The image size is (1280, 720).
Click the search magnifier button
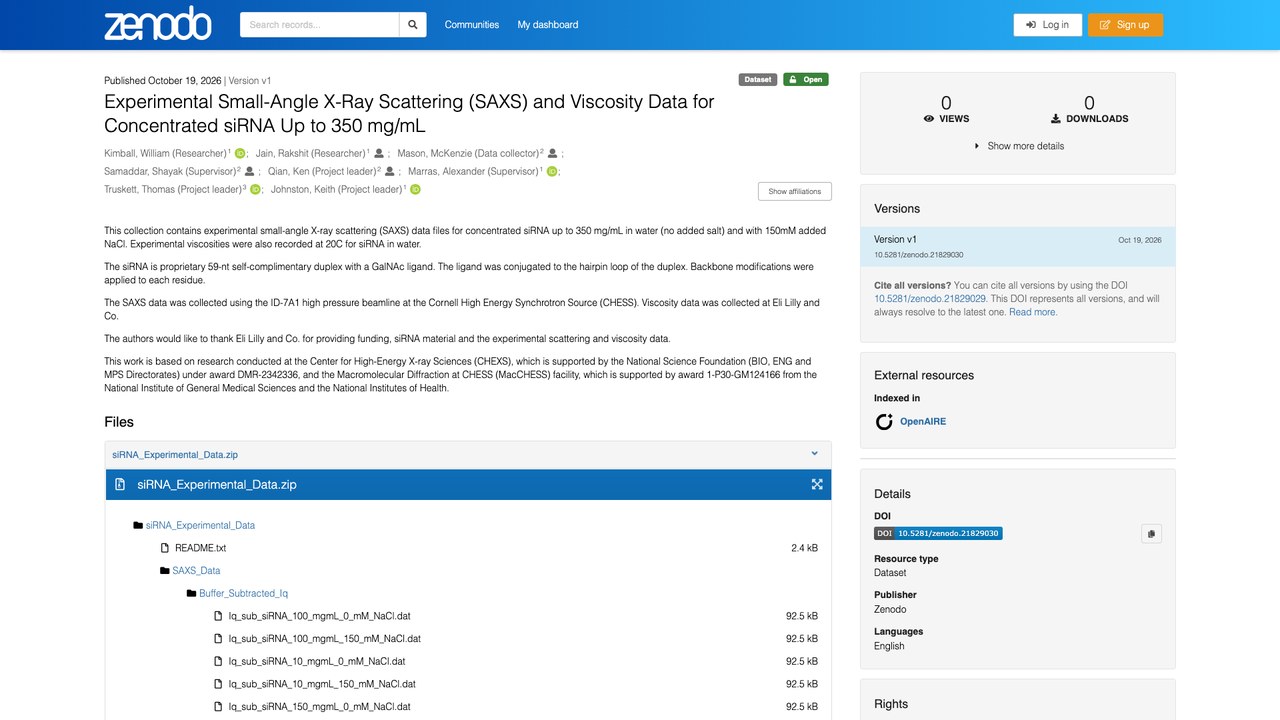pyautogui.click(x=413, y=25)
